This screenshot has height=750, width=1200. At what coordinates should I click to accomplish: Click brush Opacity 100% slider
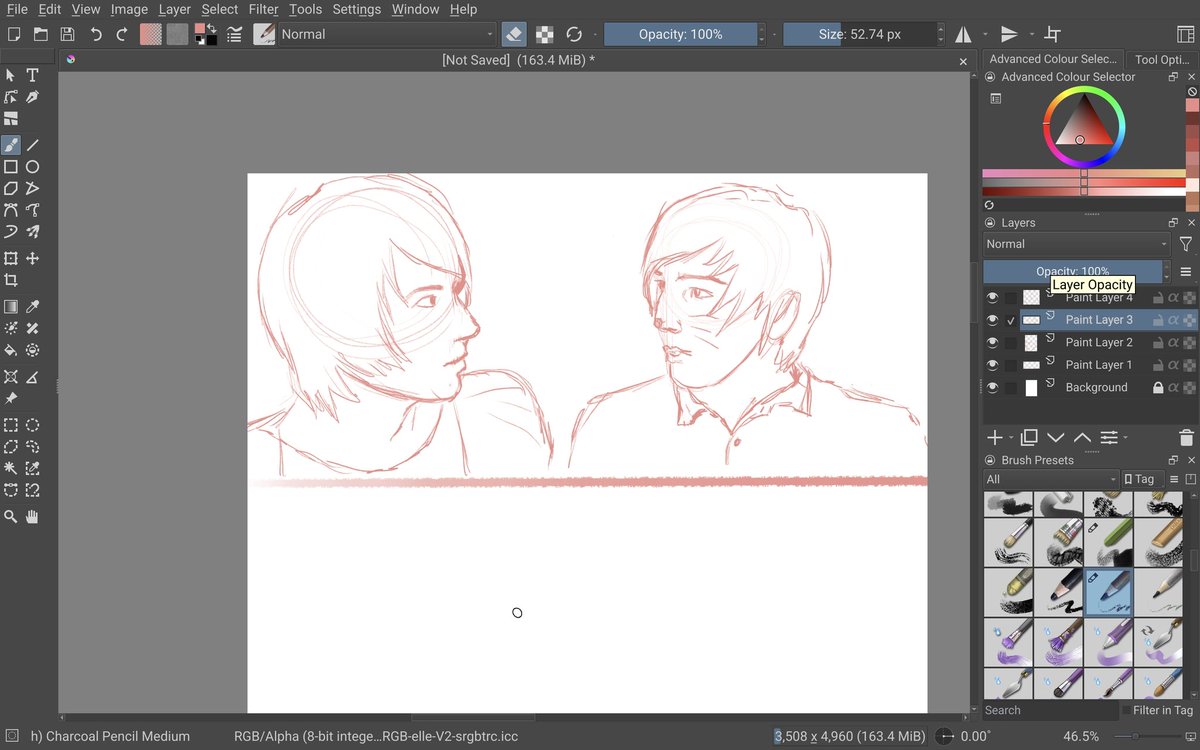pyautogui.click(x=680, y=34)
